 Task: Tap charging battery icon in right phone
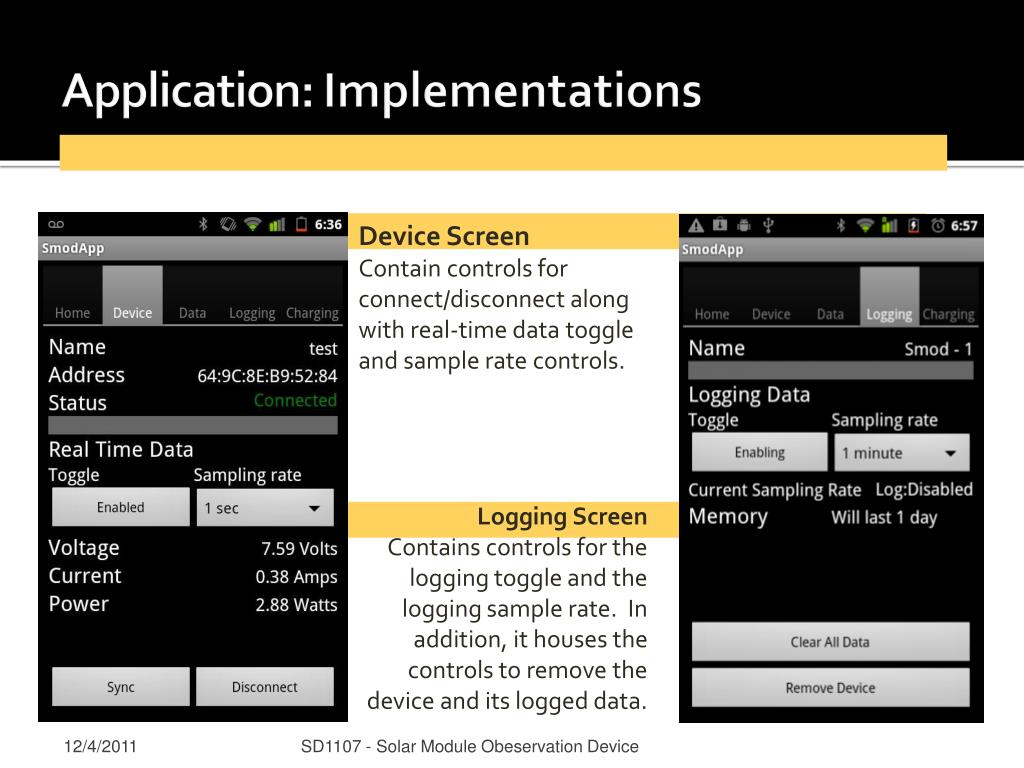[x=914, y=226]
